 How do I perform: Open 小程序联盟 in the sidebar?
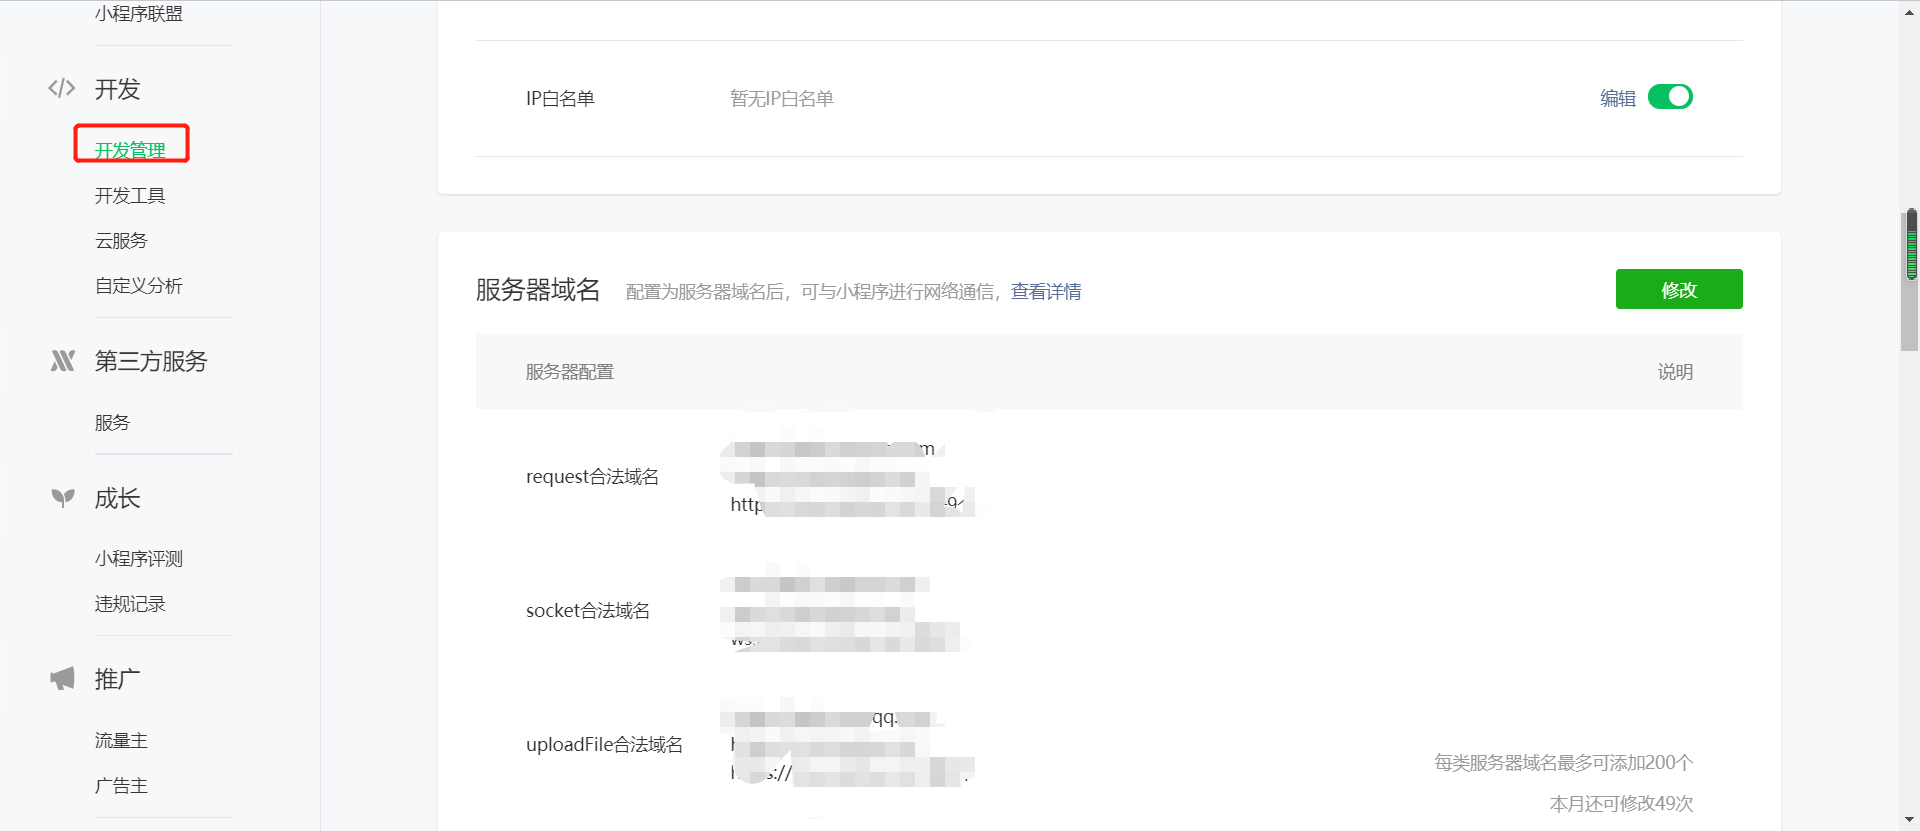pyautogui.click(x=139, y=14)
